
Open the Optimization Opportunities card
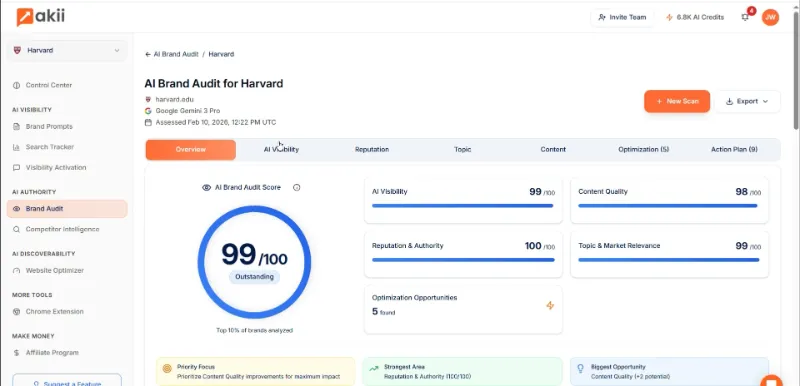463,310
